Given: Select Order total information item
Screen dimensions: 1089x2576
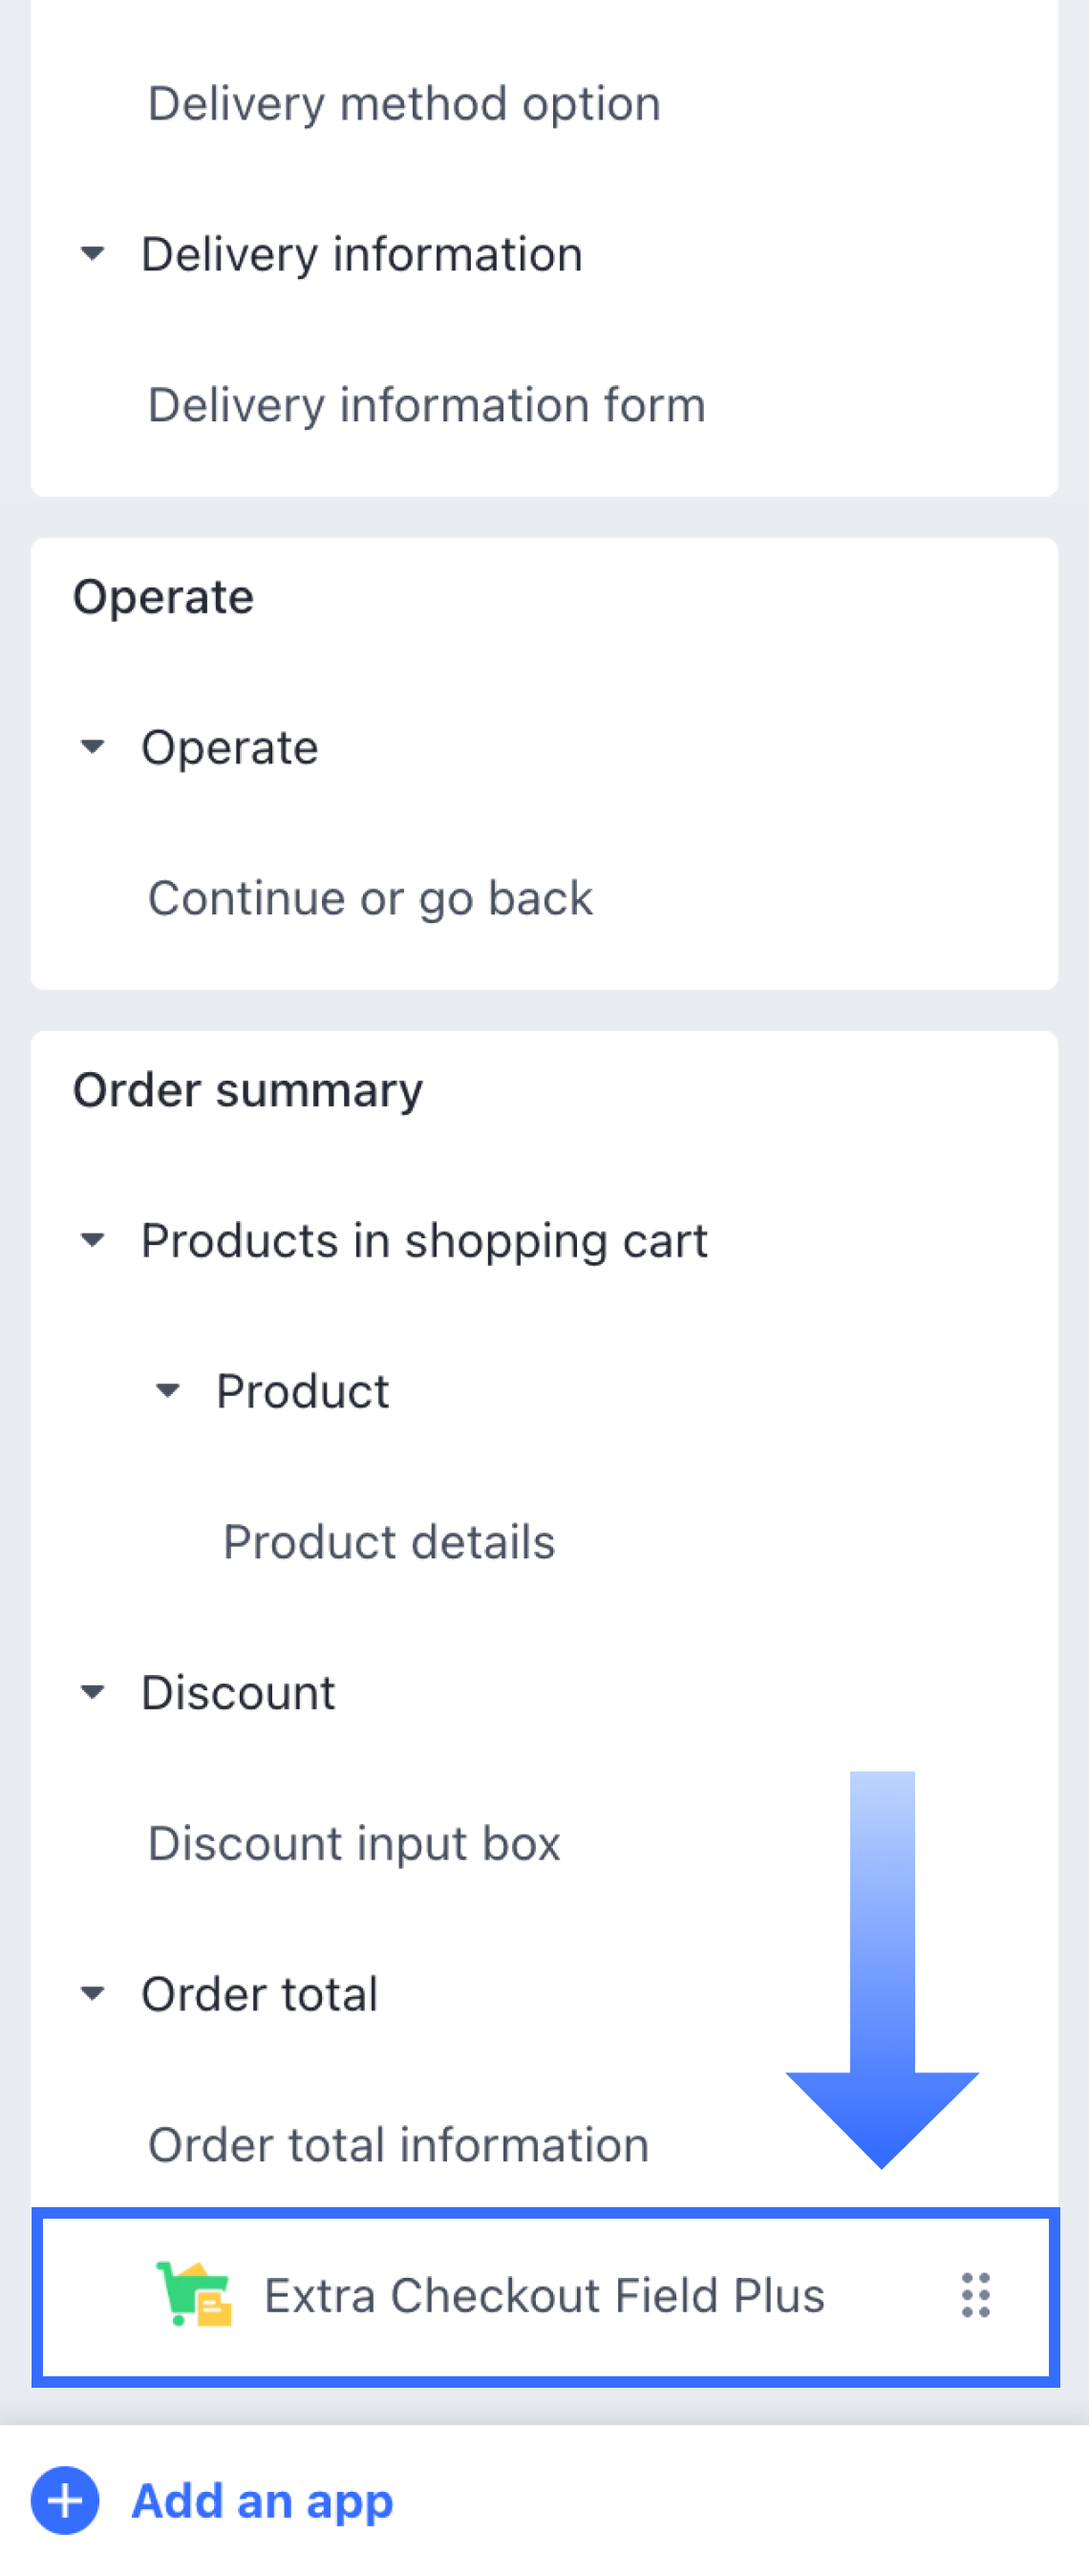Looking at the screenshot, I should point(399,2145).
